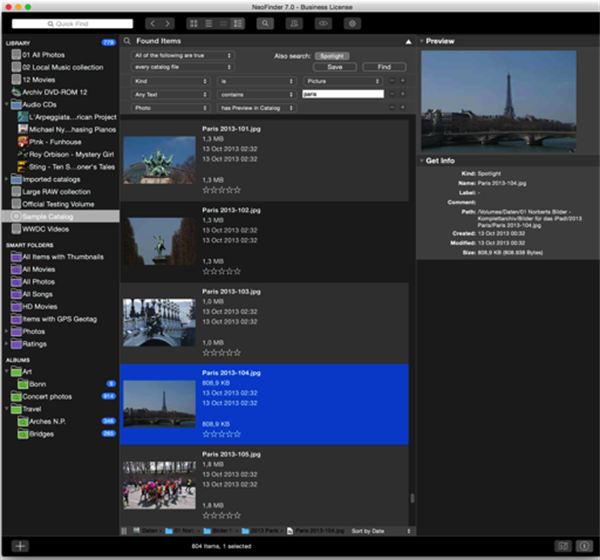
Task: Select the Arches N.P. album
Action: pos(47,421)
